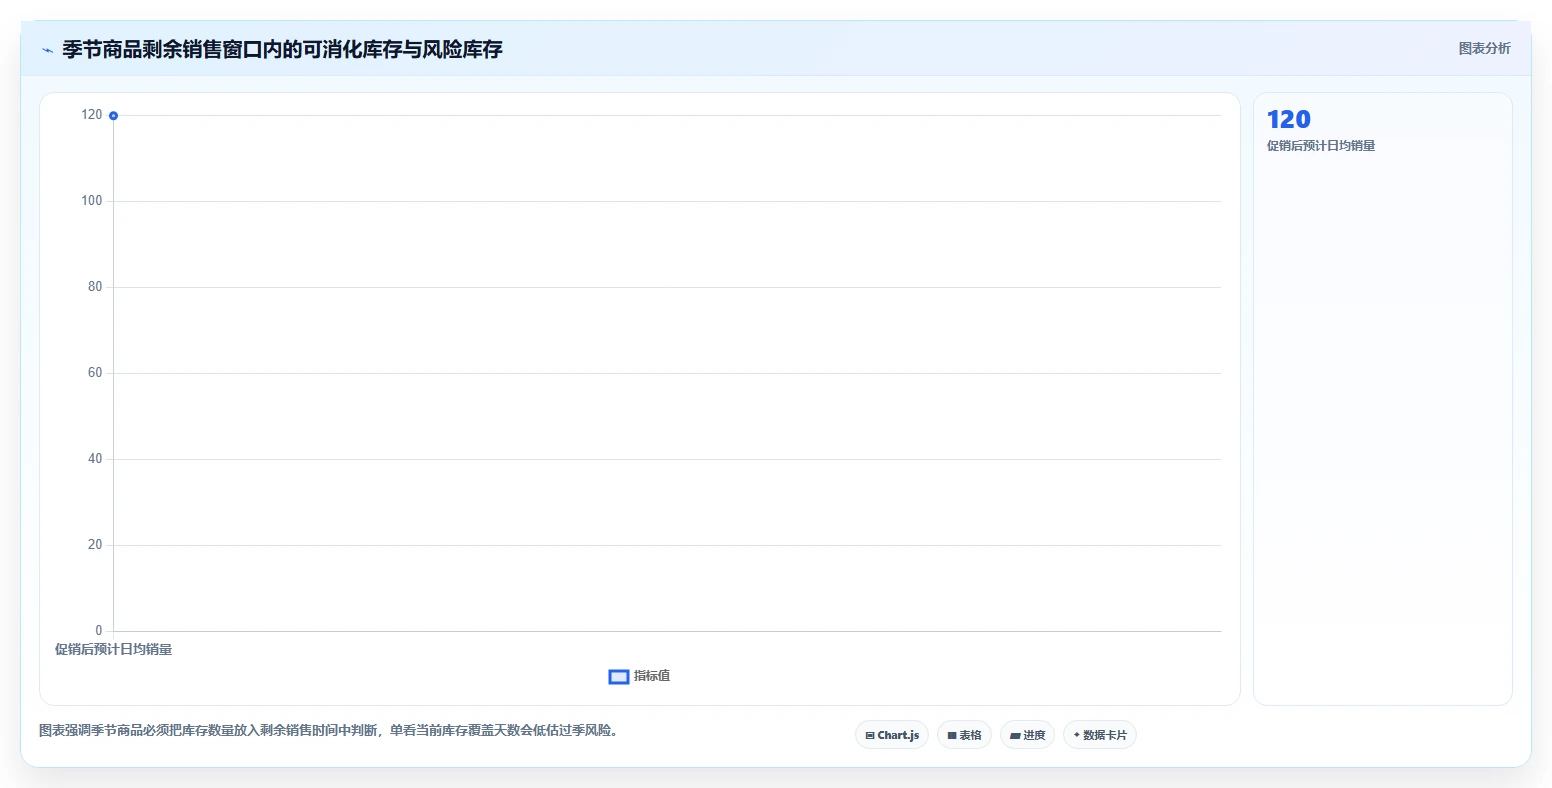Image resolution: width=1552 pixels, height=788 pixels.
Task: Click the Chart.js tag button
Action: [892, 735]
